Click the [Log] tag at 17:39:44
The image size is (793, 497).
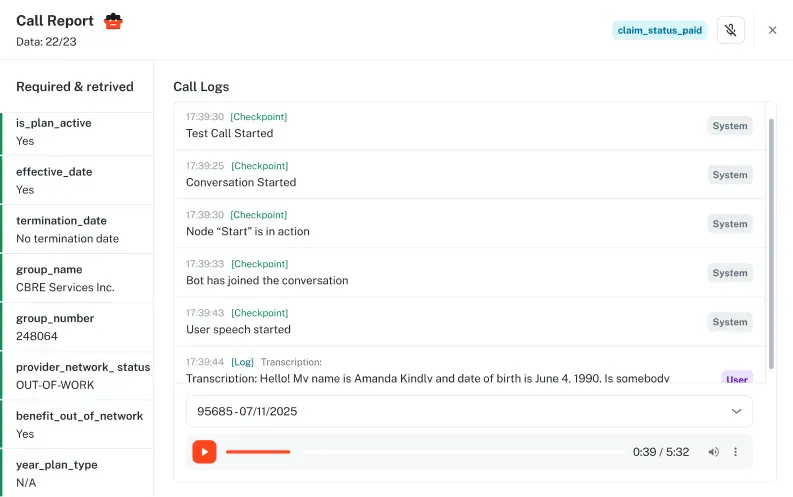[242, 362]
